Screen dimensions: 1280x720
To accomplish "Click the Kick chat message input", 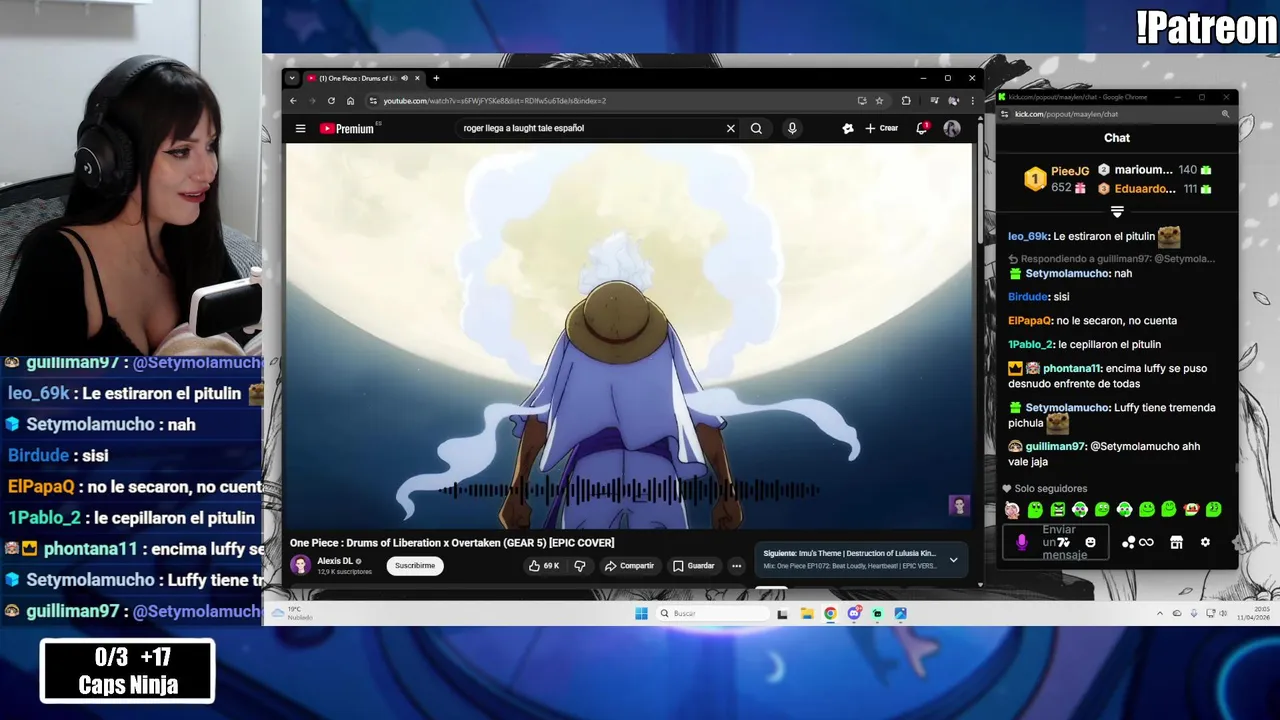I will coord(1058,542).
